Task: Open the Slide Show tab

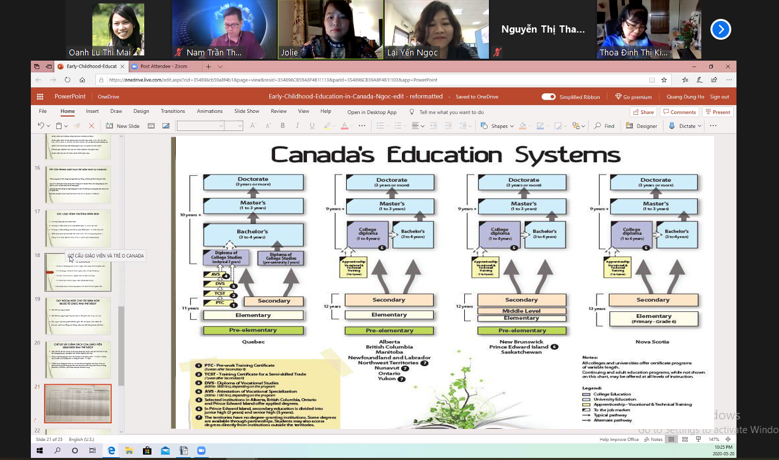Action: click(246, 111)
